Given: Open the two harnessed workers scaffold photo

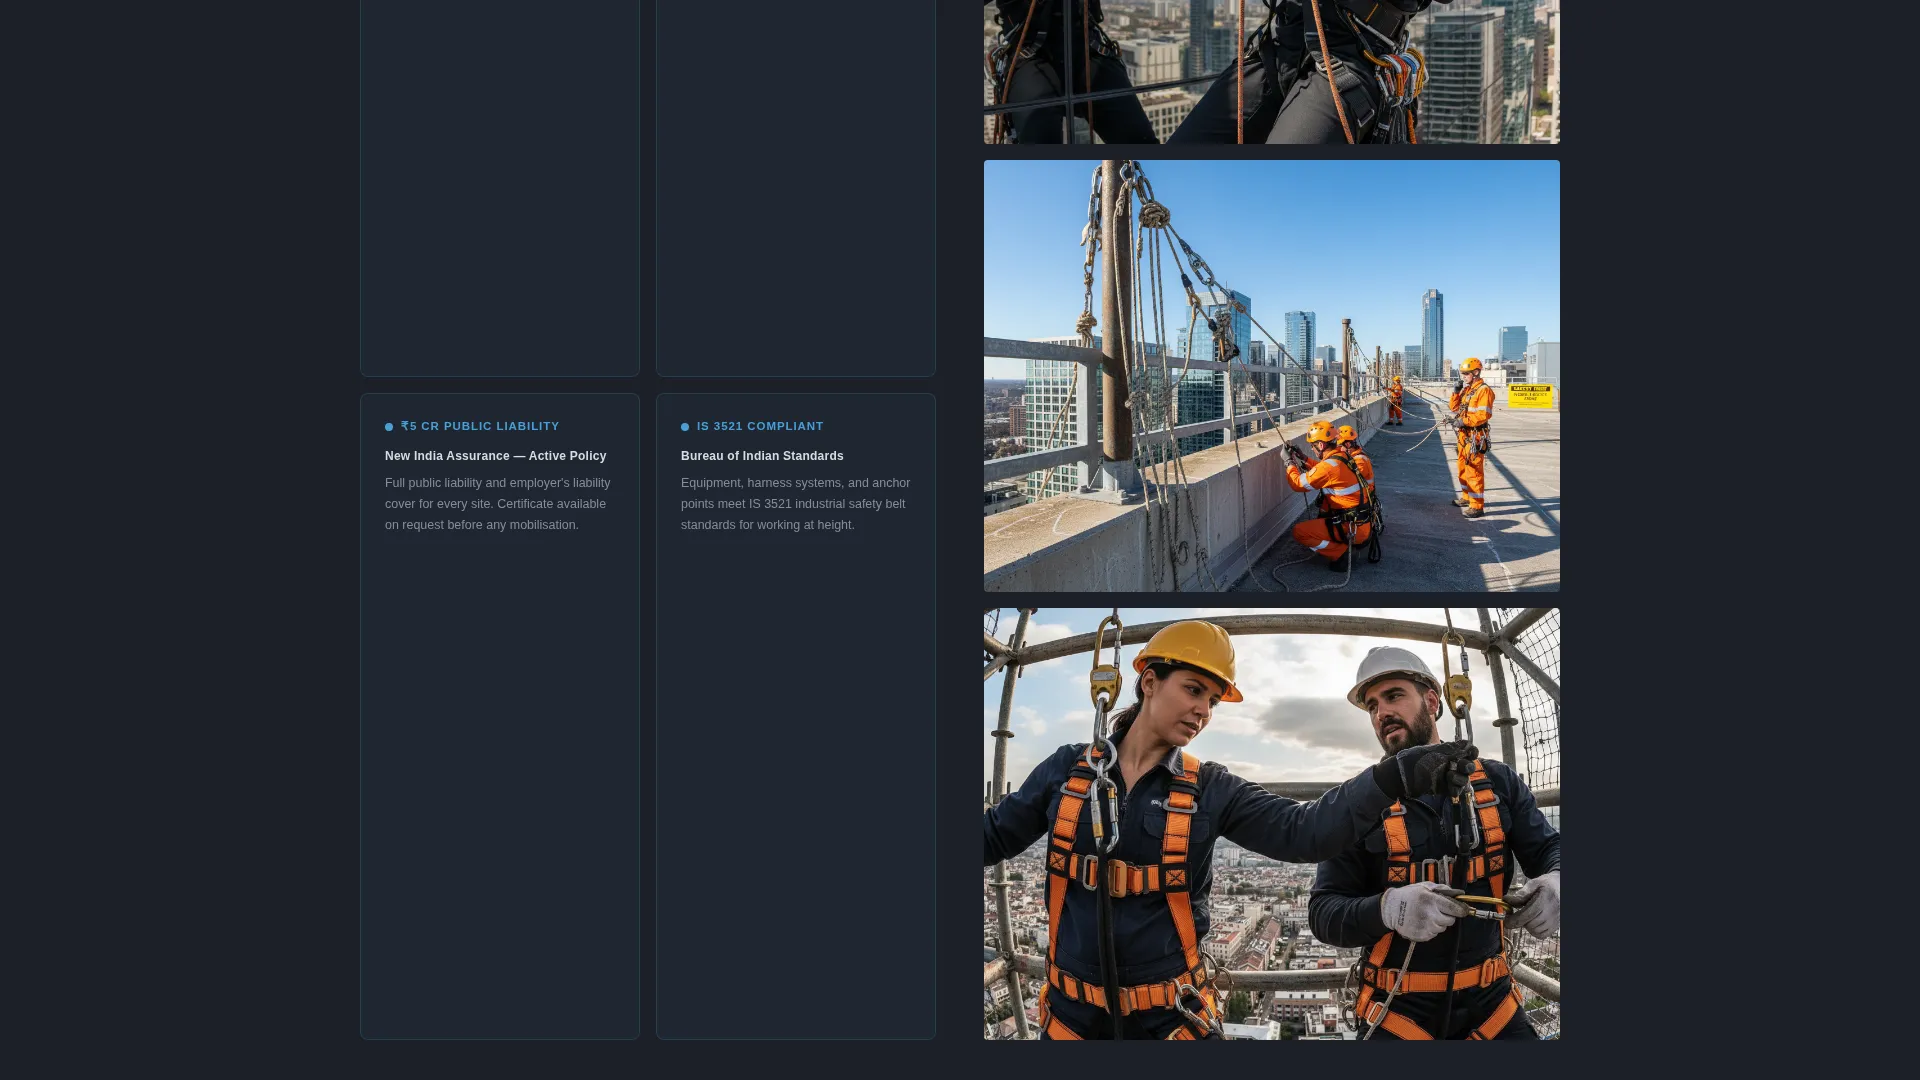Looking at the screenshot, I should click(x=1272, y=824).
